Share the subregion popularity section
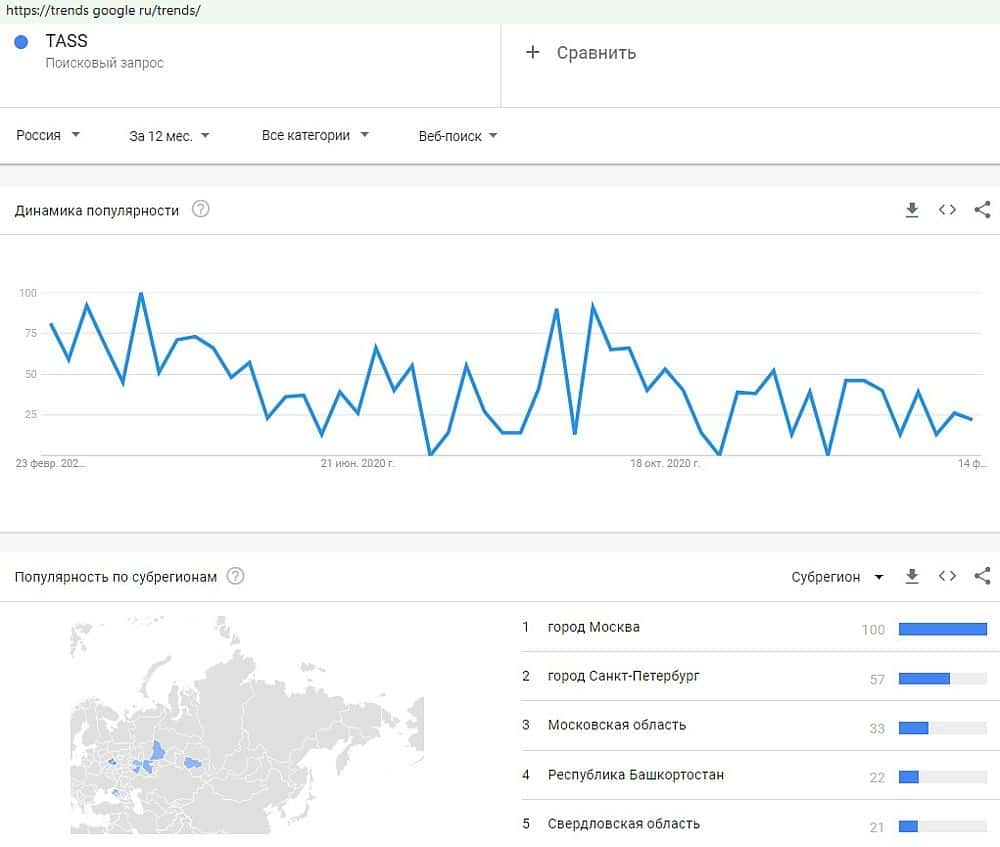This screenshot has width=1000, height=847. pyautogui.click(x=982, y=576)
